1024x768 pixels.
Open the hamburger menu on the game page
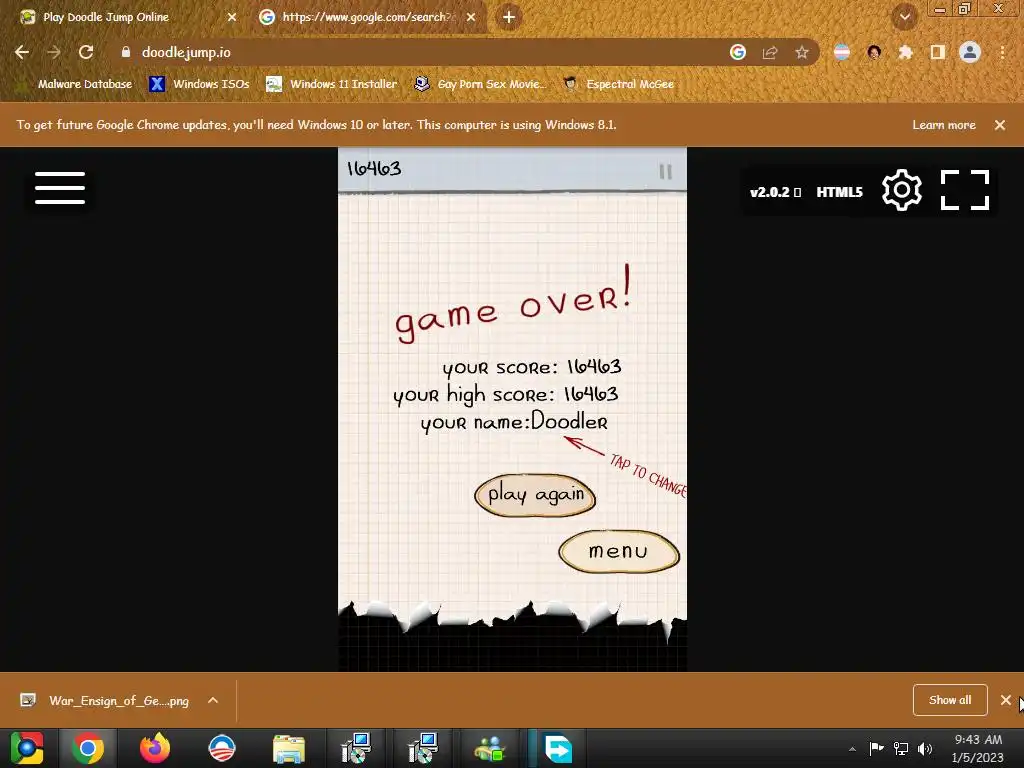(x=59, y=188)
